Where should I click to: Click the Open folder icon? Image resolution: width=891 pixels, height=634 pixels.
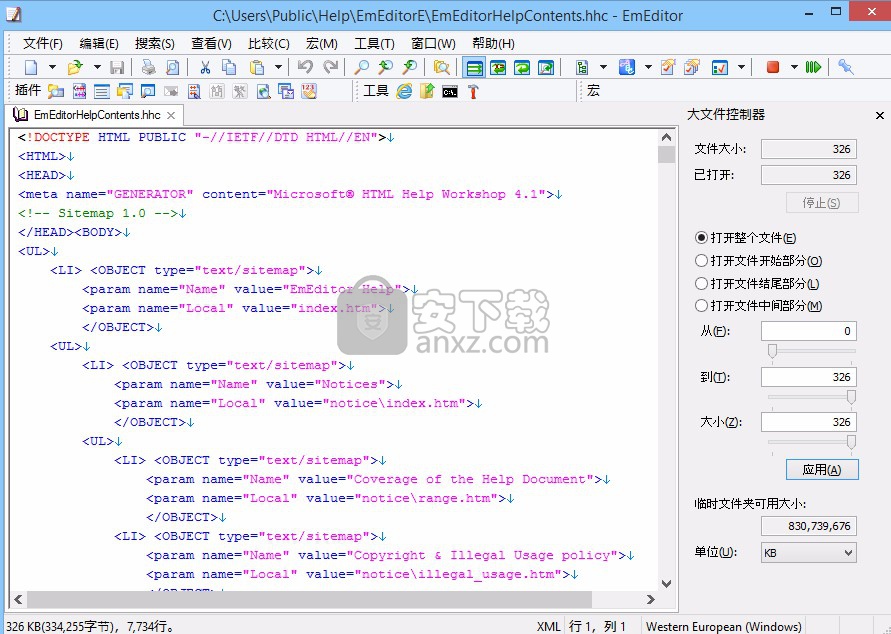point(75,68)
